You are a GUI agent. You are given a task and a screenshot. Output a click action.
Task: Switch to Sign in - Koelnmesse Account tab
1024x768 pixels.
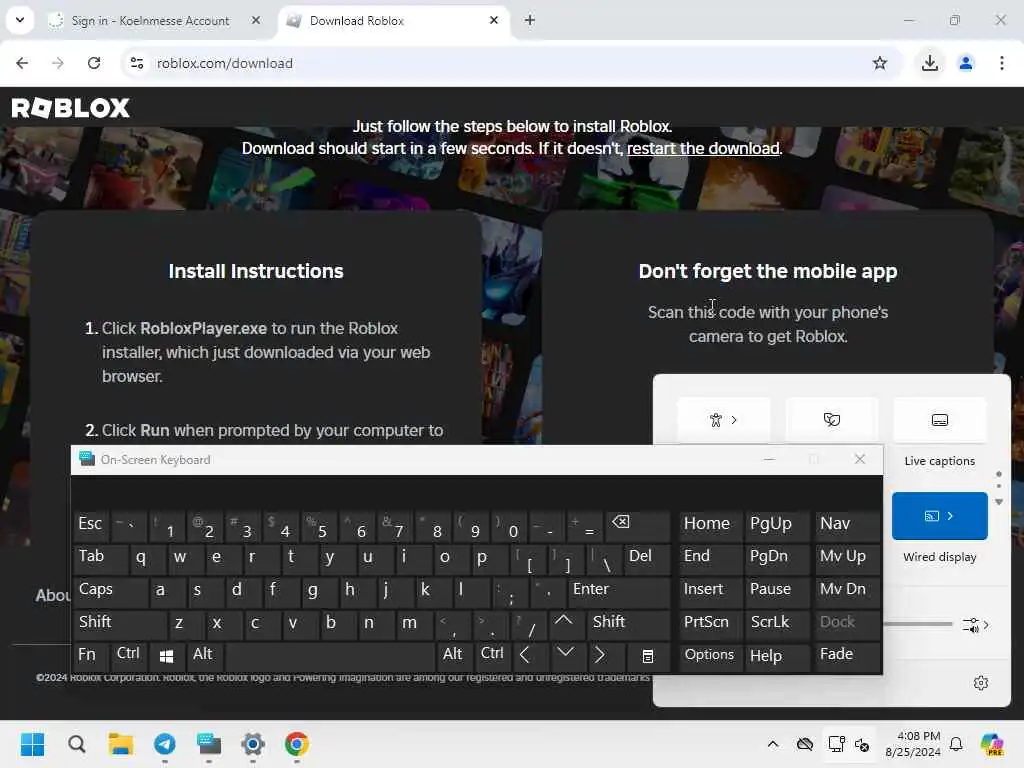click(x=151, y=20)
